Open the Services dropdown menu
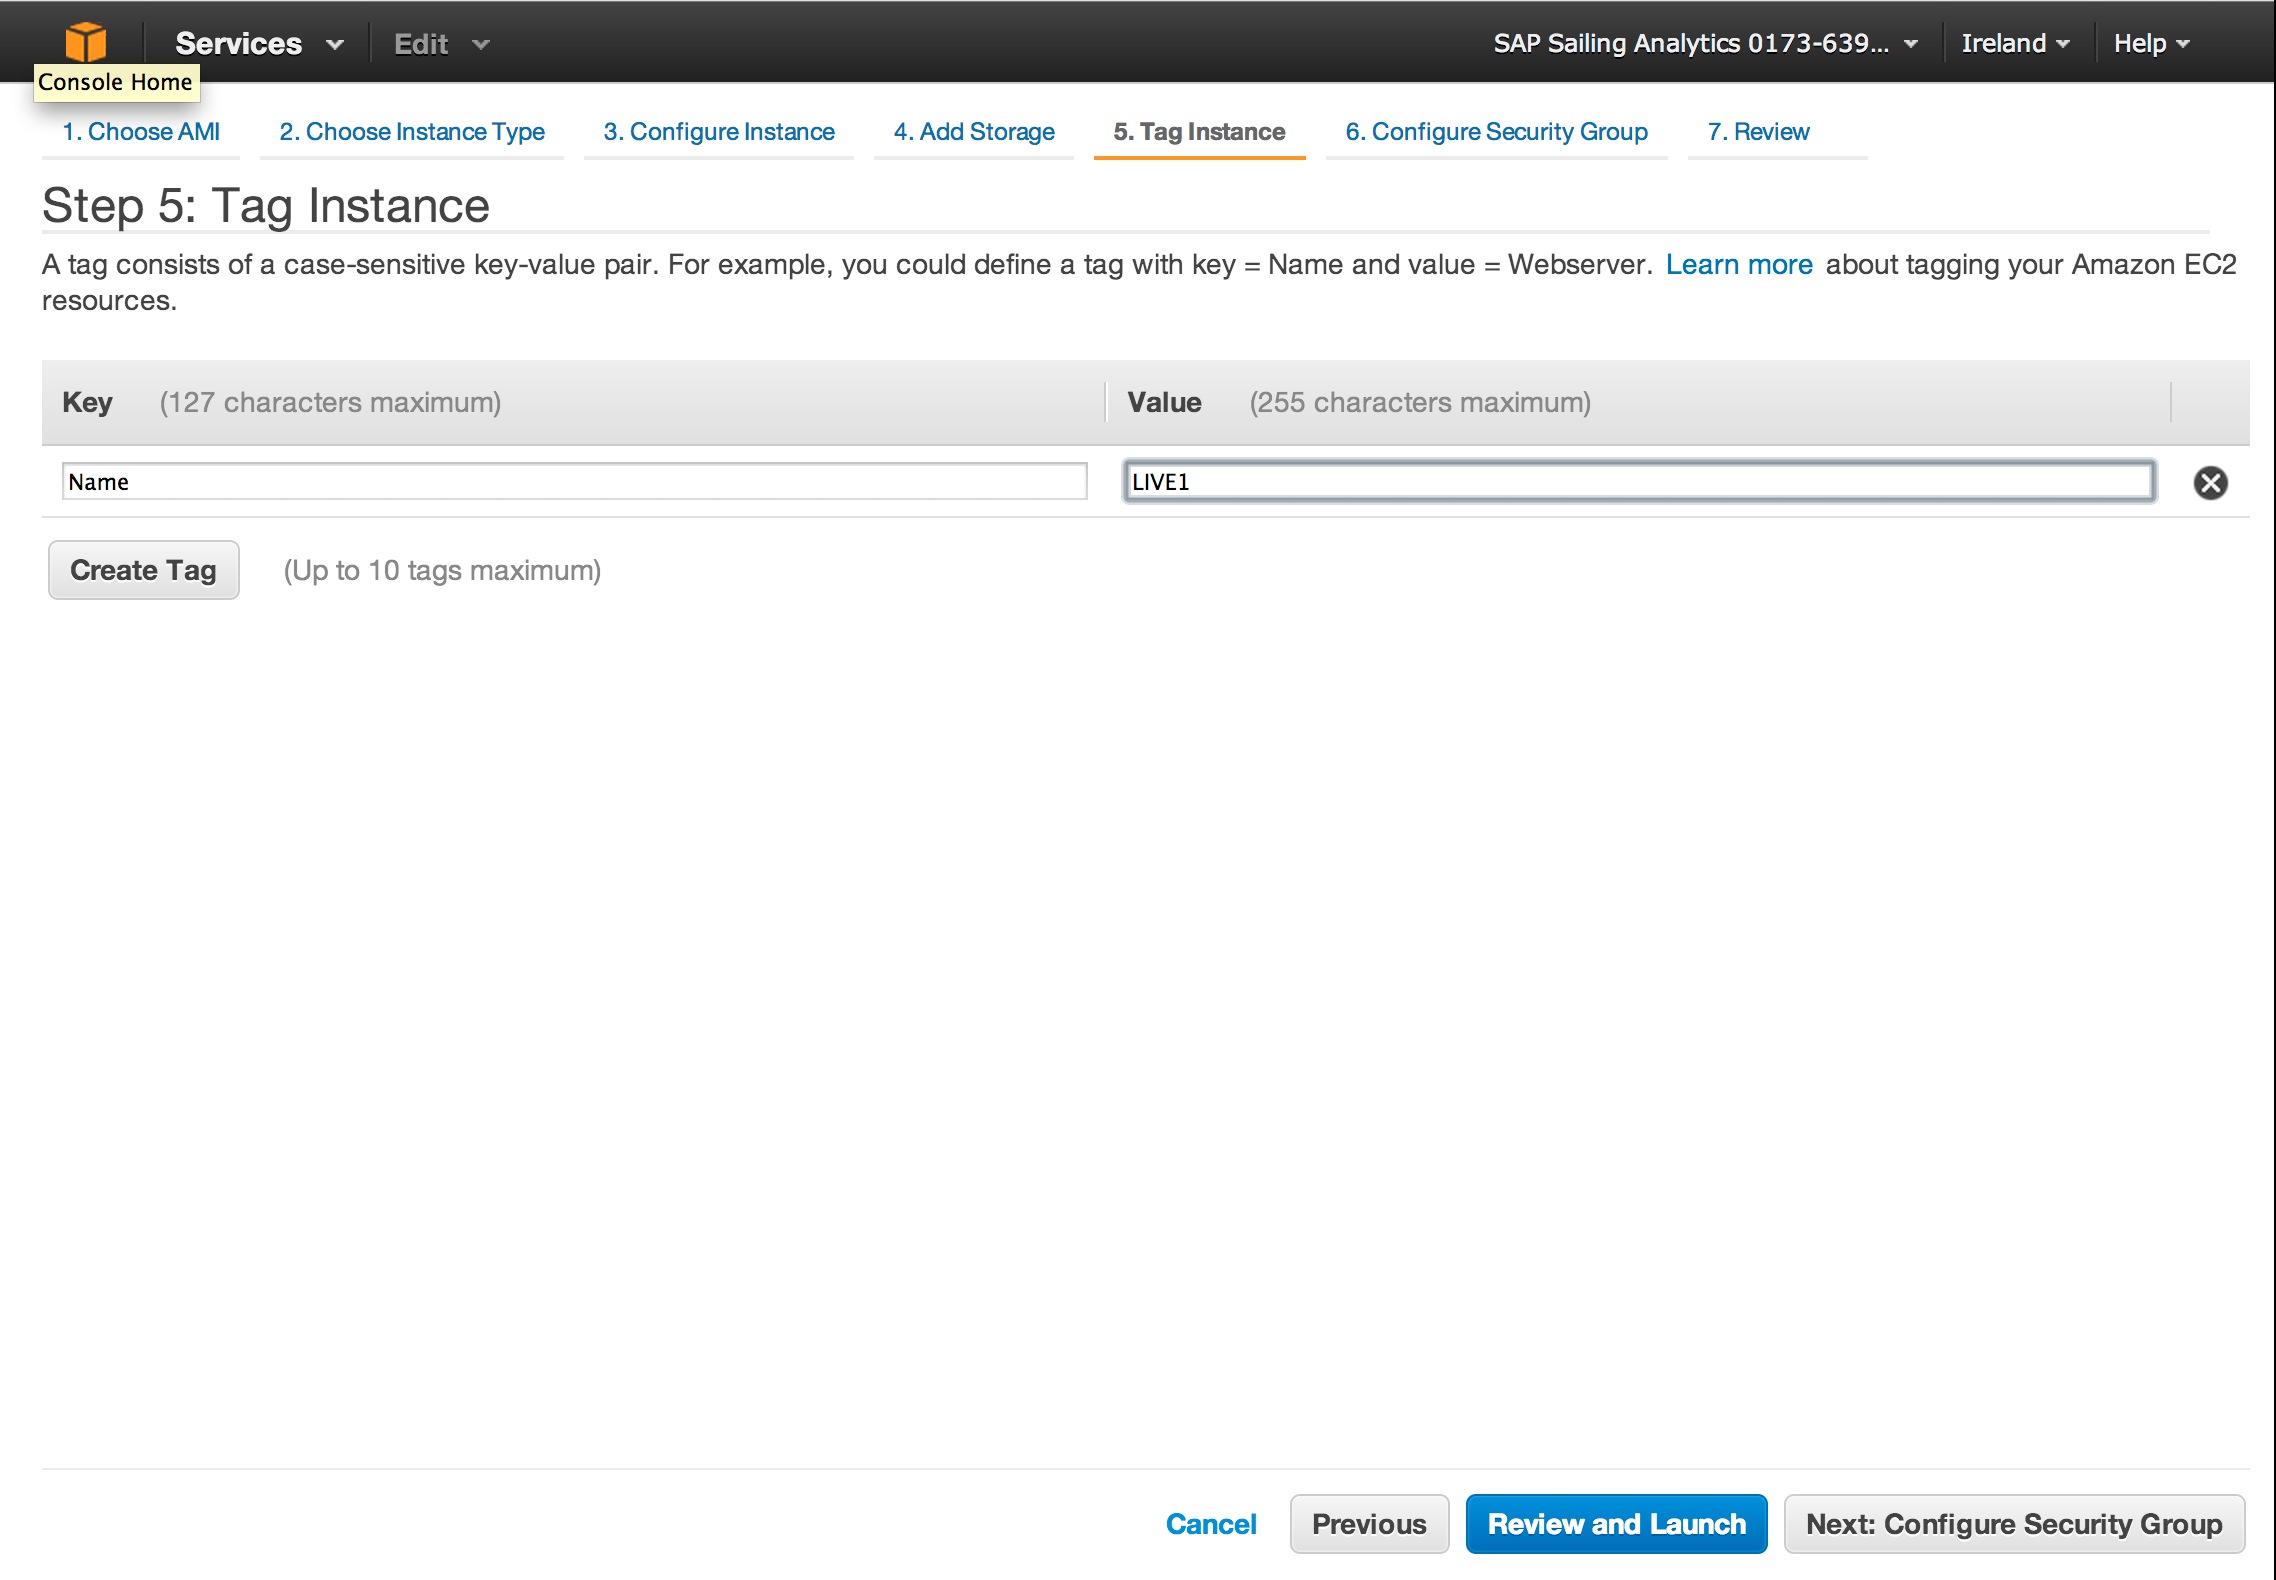The height and width of the screenshot is (1580, 2276). pyautogui.click(x=258, y=44)
